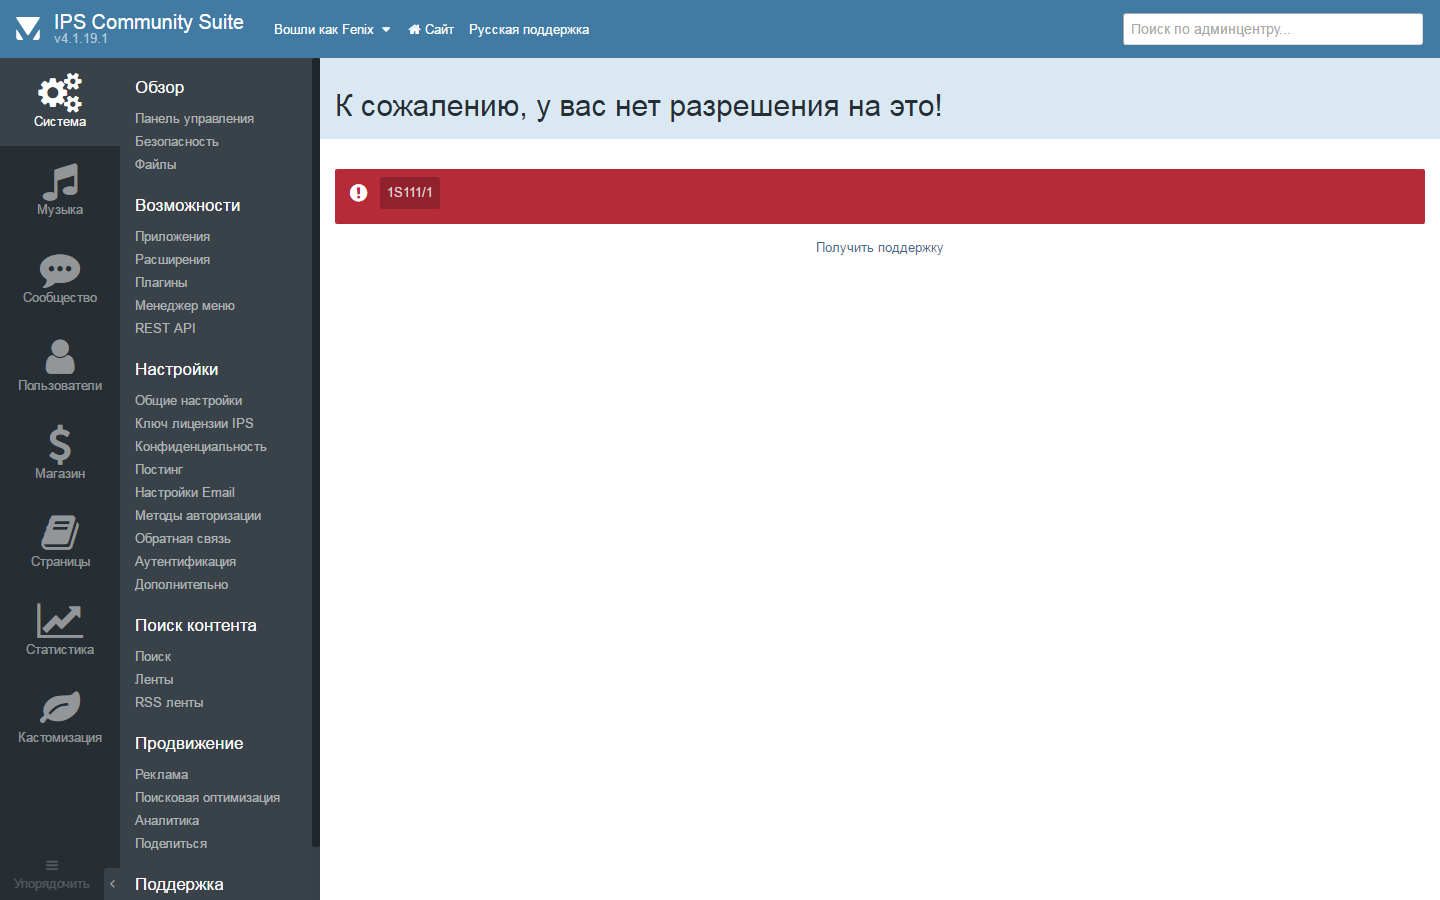
Task: Click the 1S111/1 error code badge
Action: click(410, 193)
